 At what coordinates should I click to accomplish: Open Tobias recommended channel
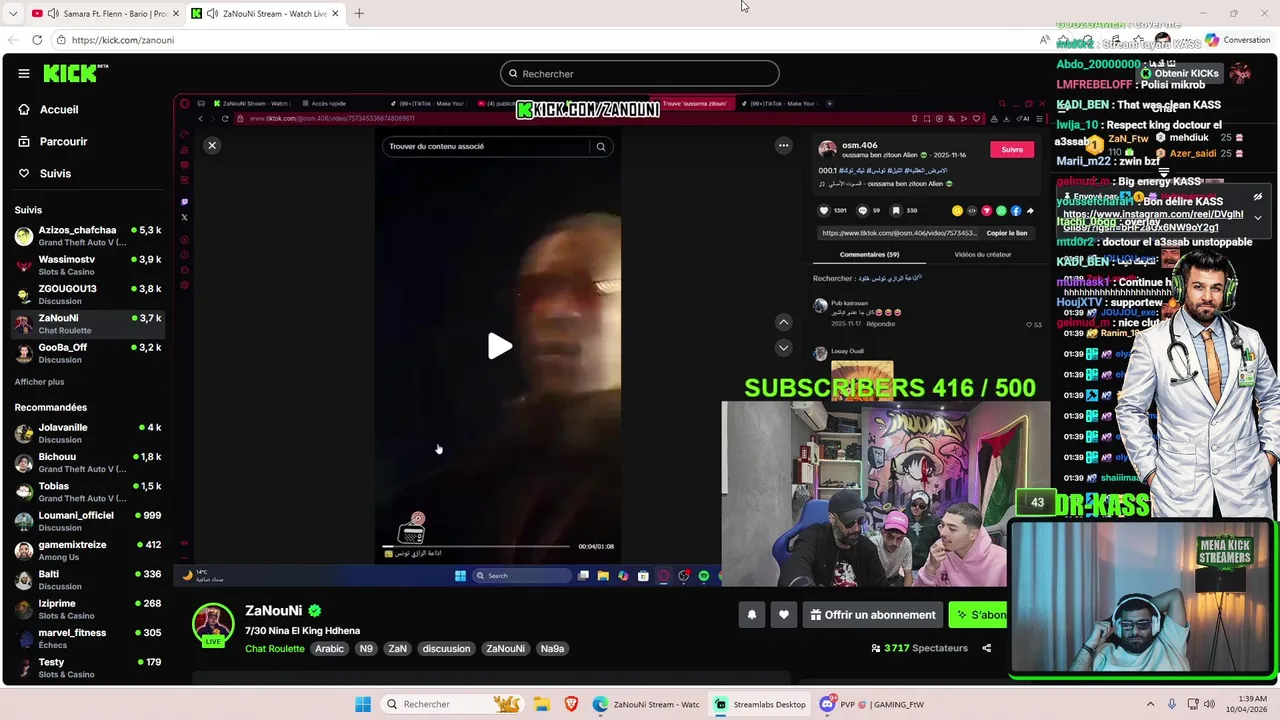pyautogui.click(x=88, y=492)
